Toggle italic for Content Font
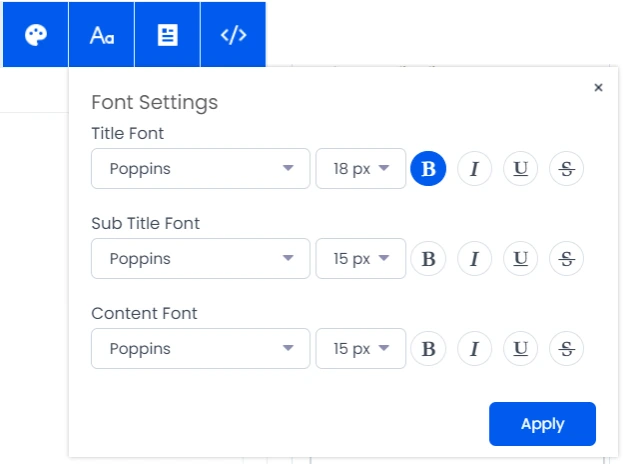This screenshot has width=630, height=464. coord(475,348)
